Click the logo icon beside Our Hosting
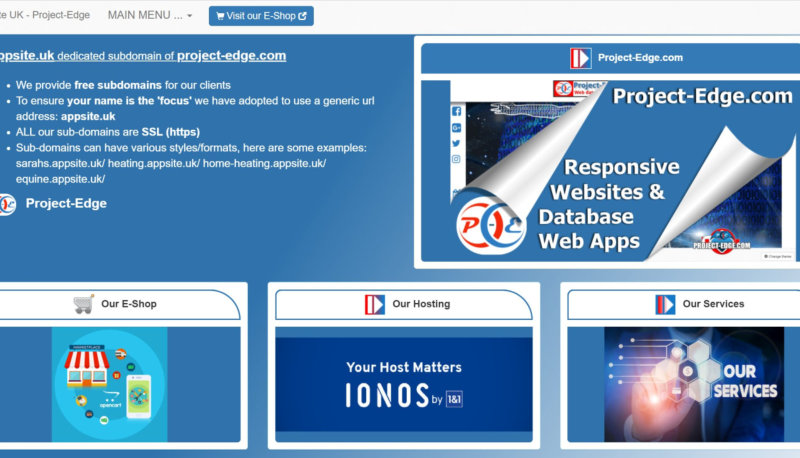This screenshot has width=800, height=458. (x=374, y=304)
